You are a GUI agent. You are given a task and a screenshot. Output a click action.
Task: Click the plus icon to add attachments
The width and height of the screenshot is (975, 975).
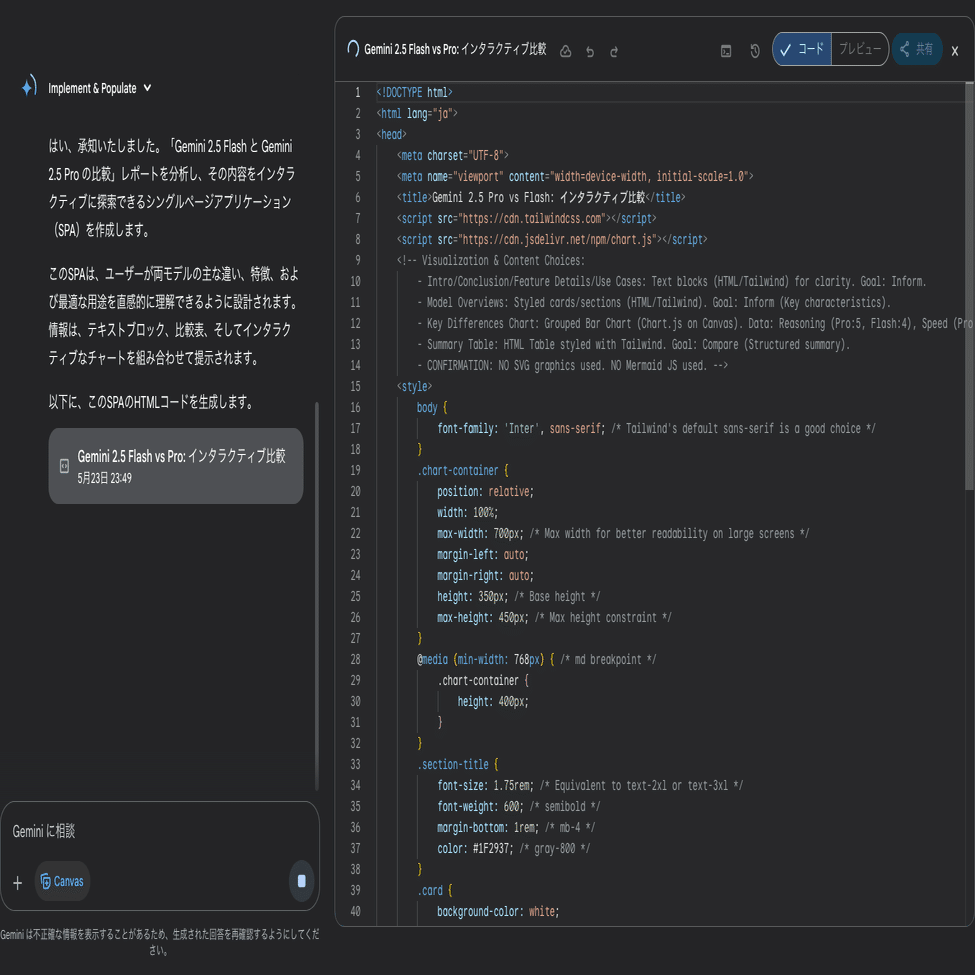pos(17,882)
